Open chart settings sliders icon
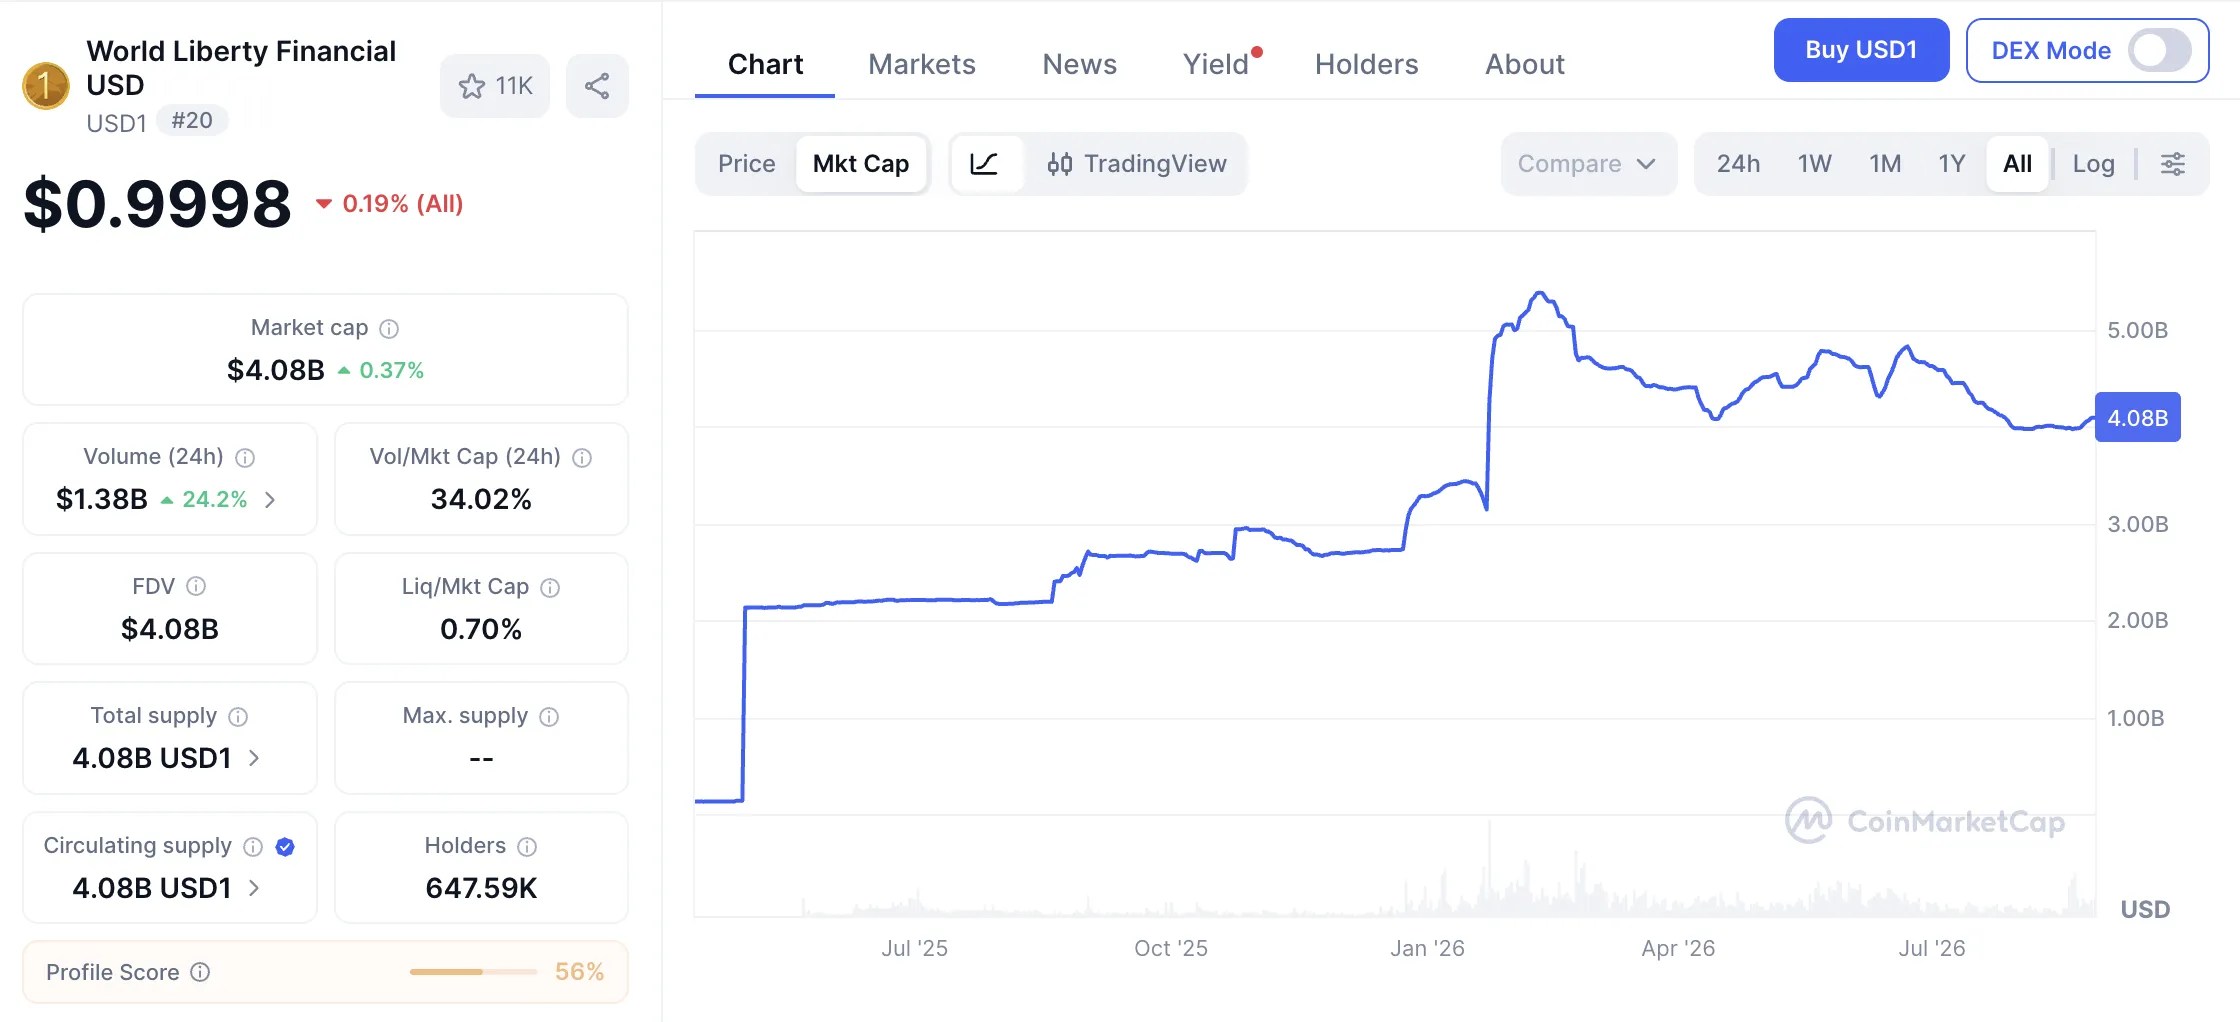Image resolution: width=2240 pixels, height=1022 pixels. [x=2173, y=164]
